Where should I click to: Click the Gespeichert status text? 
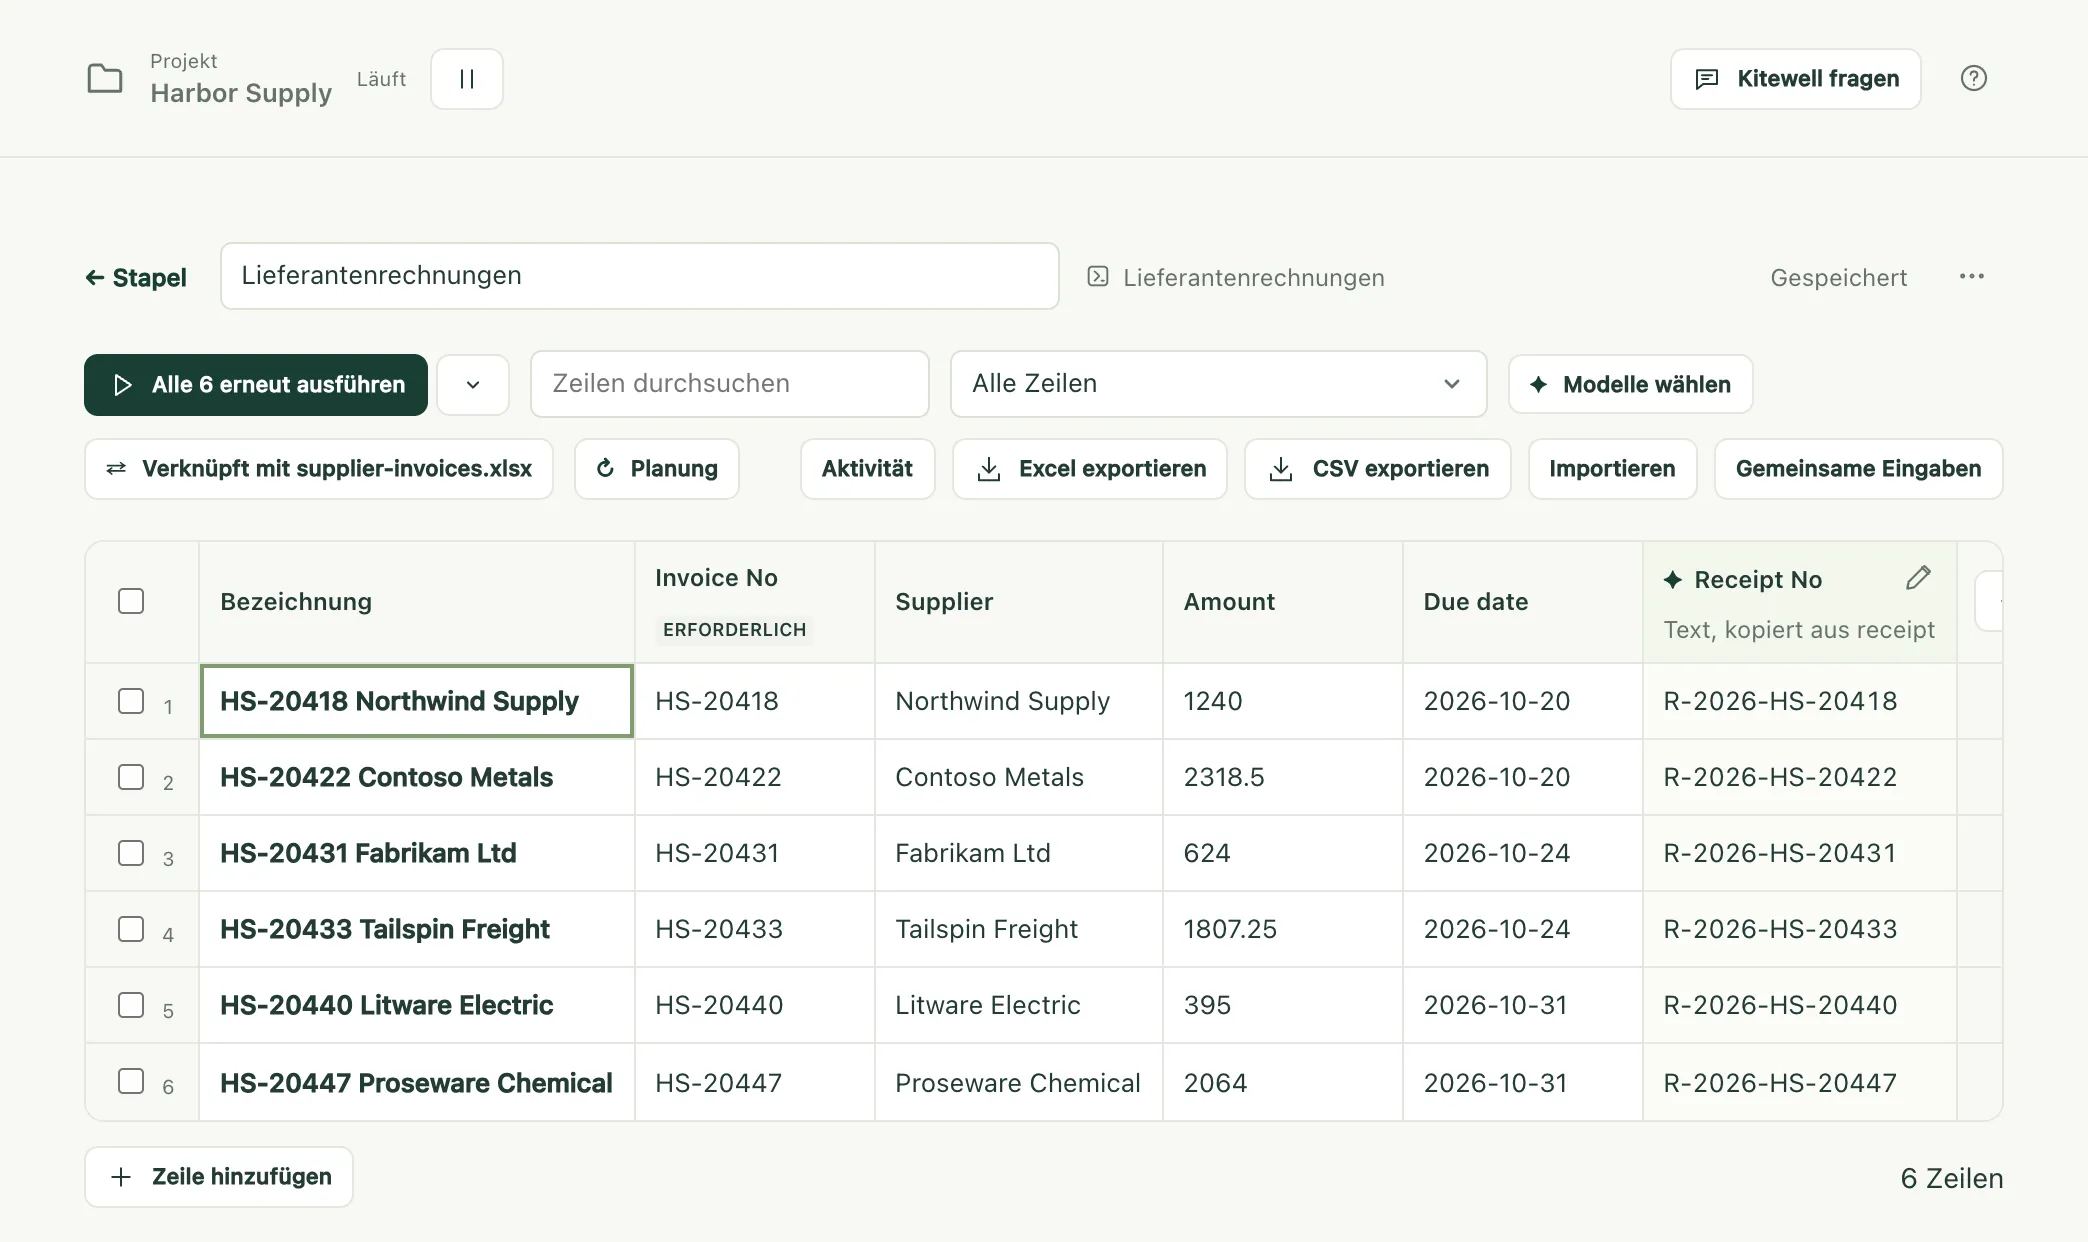tap(1838, 278)
